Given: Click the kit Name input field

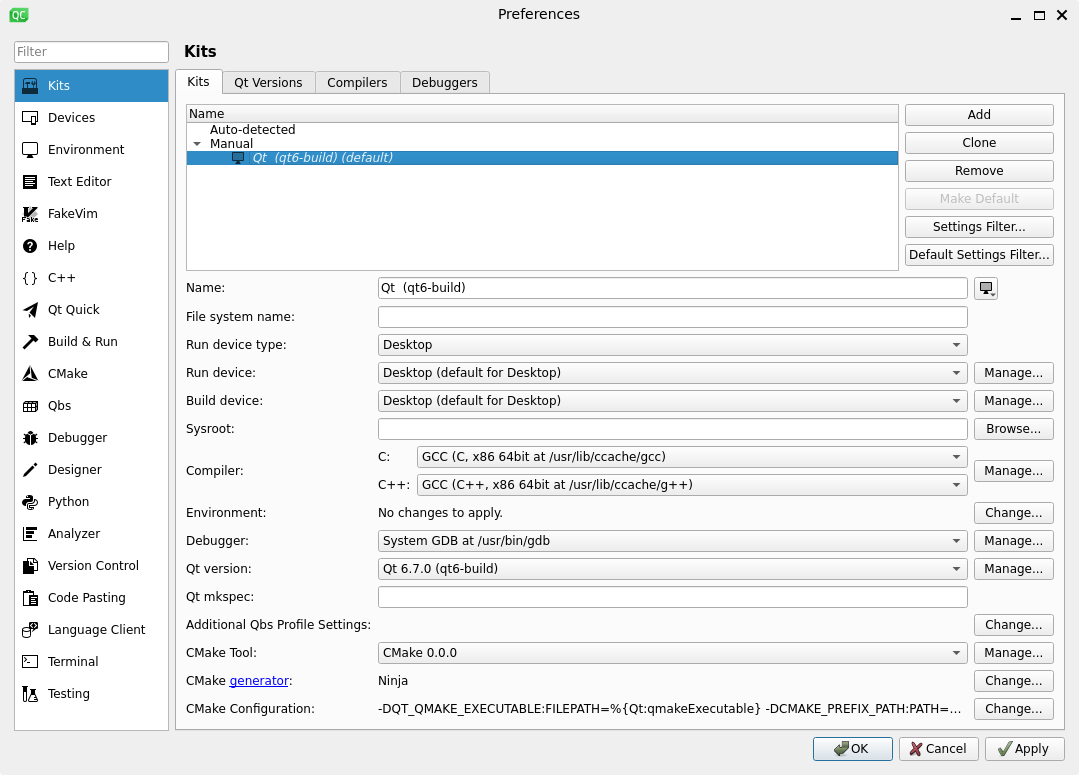Looking at the screenshot, I should pyautogui.click(x=672, y=288).
